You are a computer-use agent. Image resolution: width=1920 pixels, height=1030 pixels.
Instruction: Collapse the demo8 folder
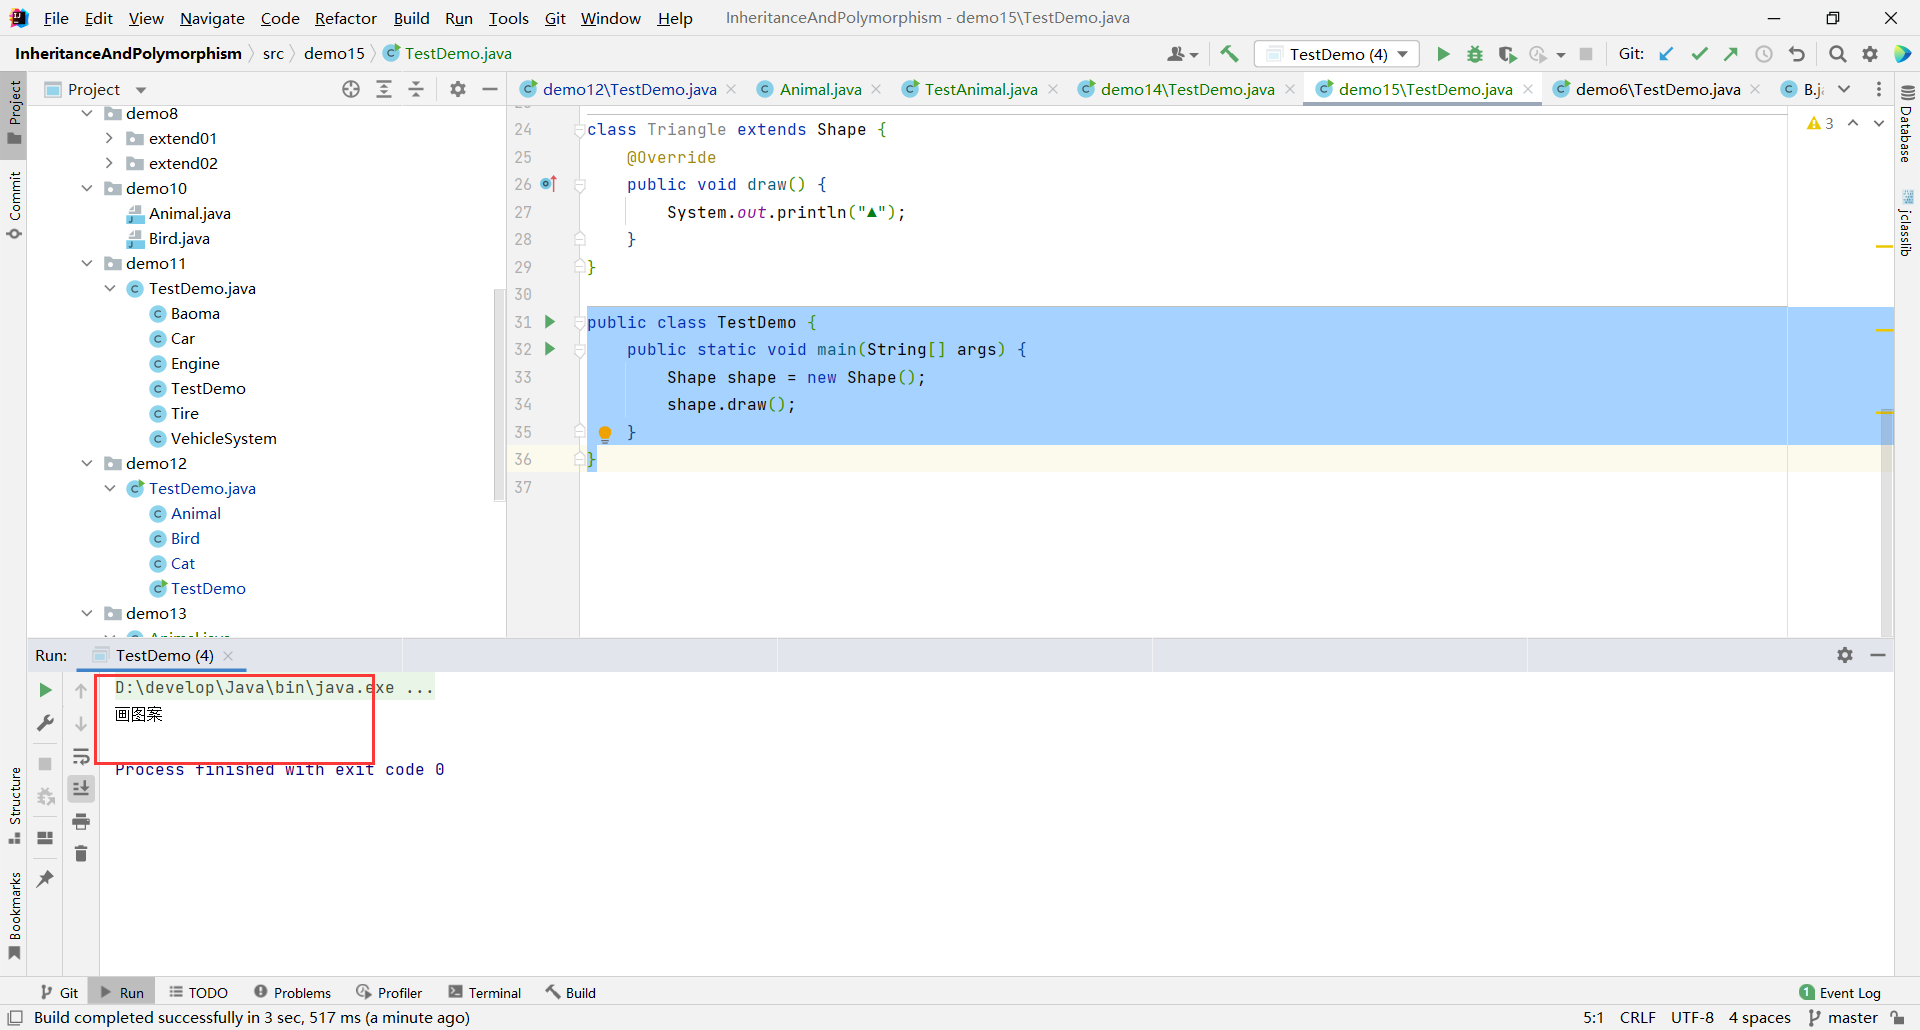(x=87, y=113)
